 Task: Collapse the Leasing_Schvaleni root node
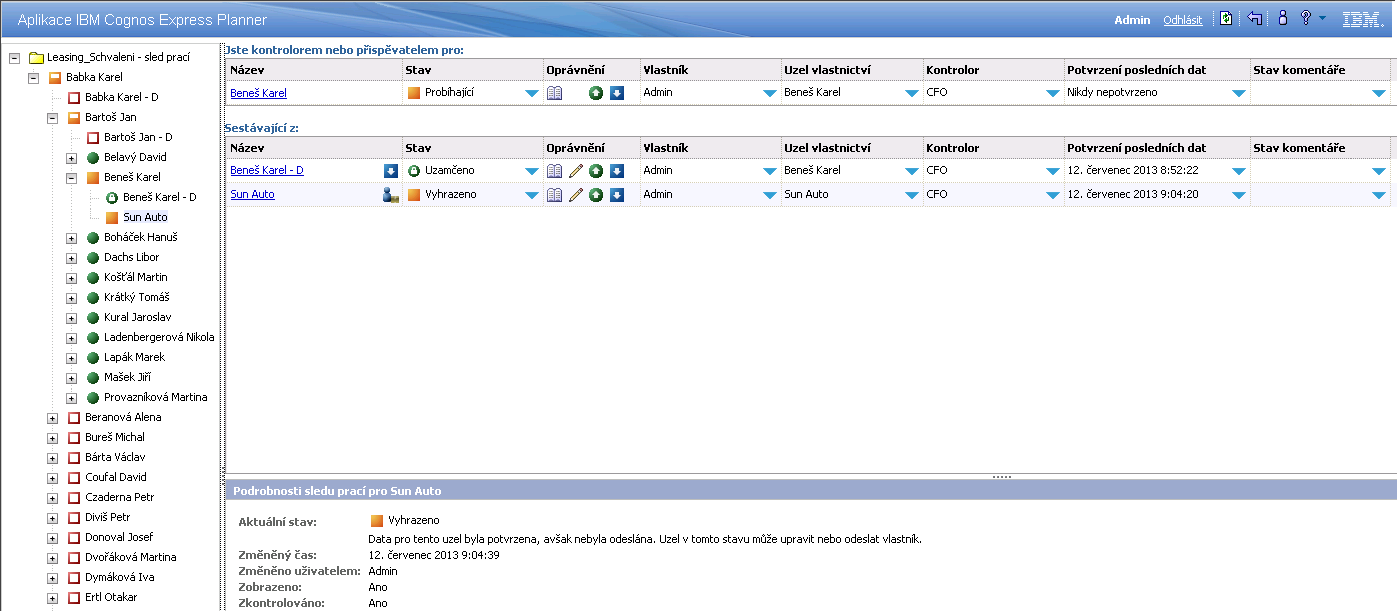(x=14, y=57)
